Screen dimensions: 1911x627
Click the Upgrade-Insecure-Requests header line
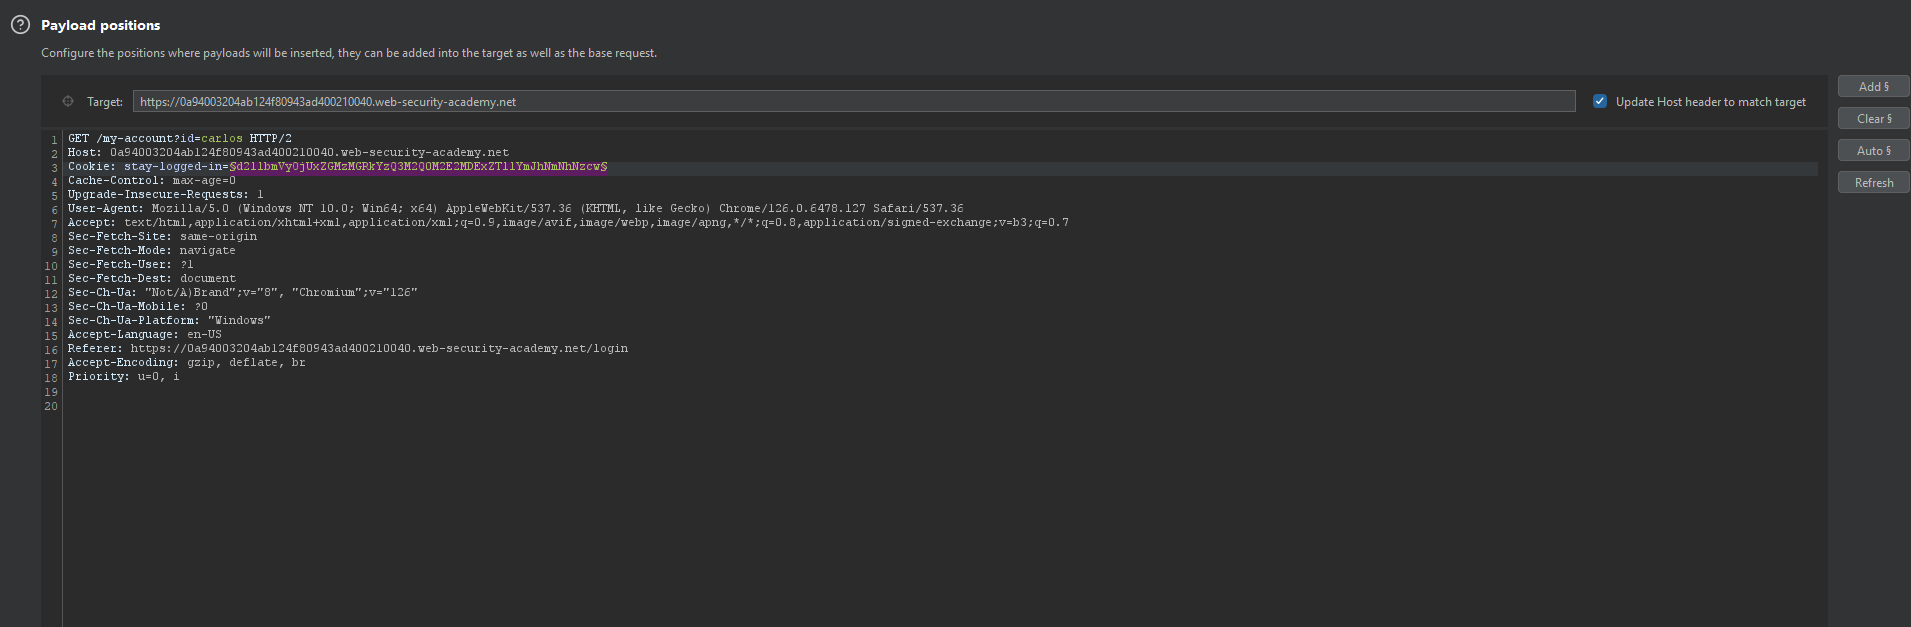tap(166, 195)
